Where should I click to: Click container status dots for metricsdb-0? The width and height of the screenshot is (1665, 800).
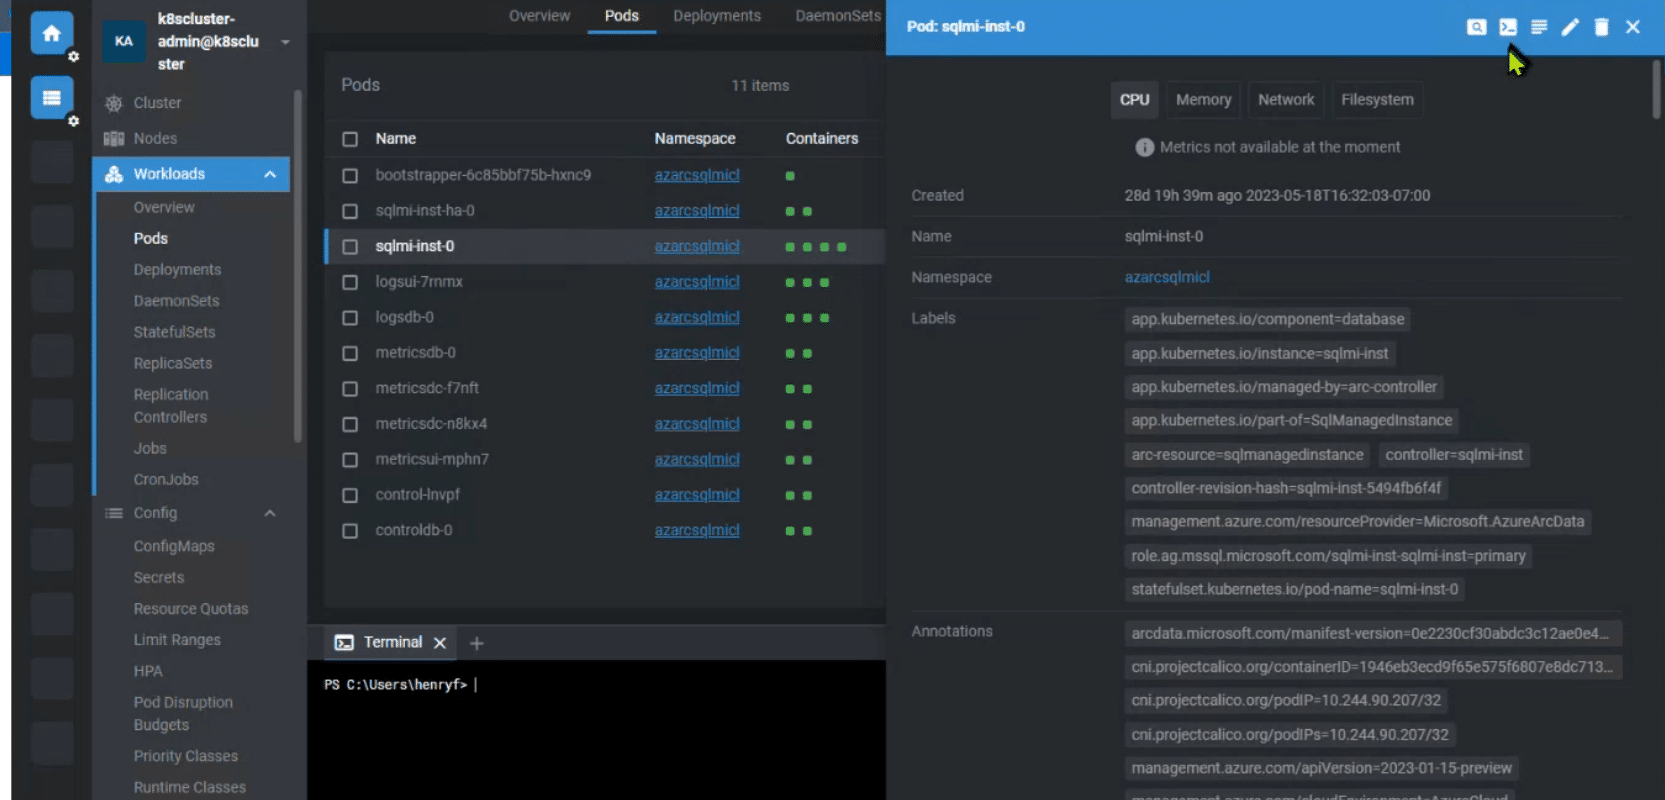point(798,354)
